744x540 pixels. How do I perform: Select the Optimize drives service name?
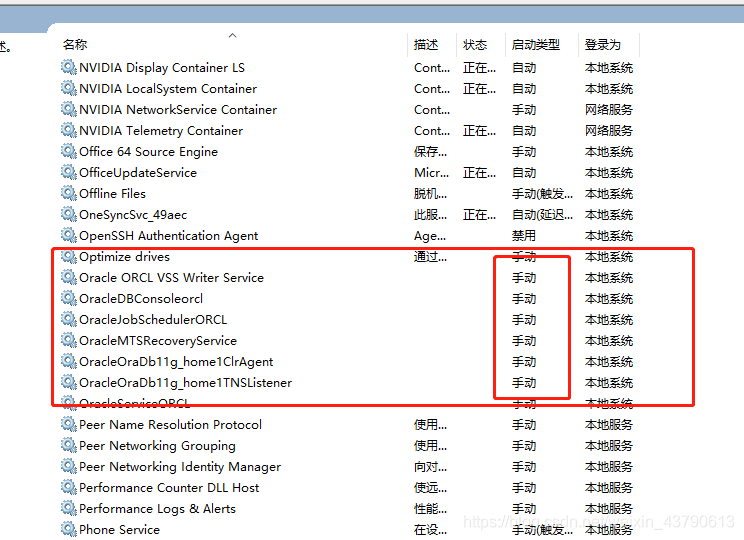(124, 257)
